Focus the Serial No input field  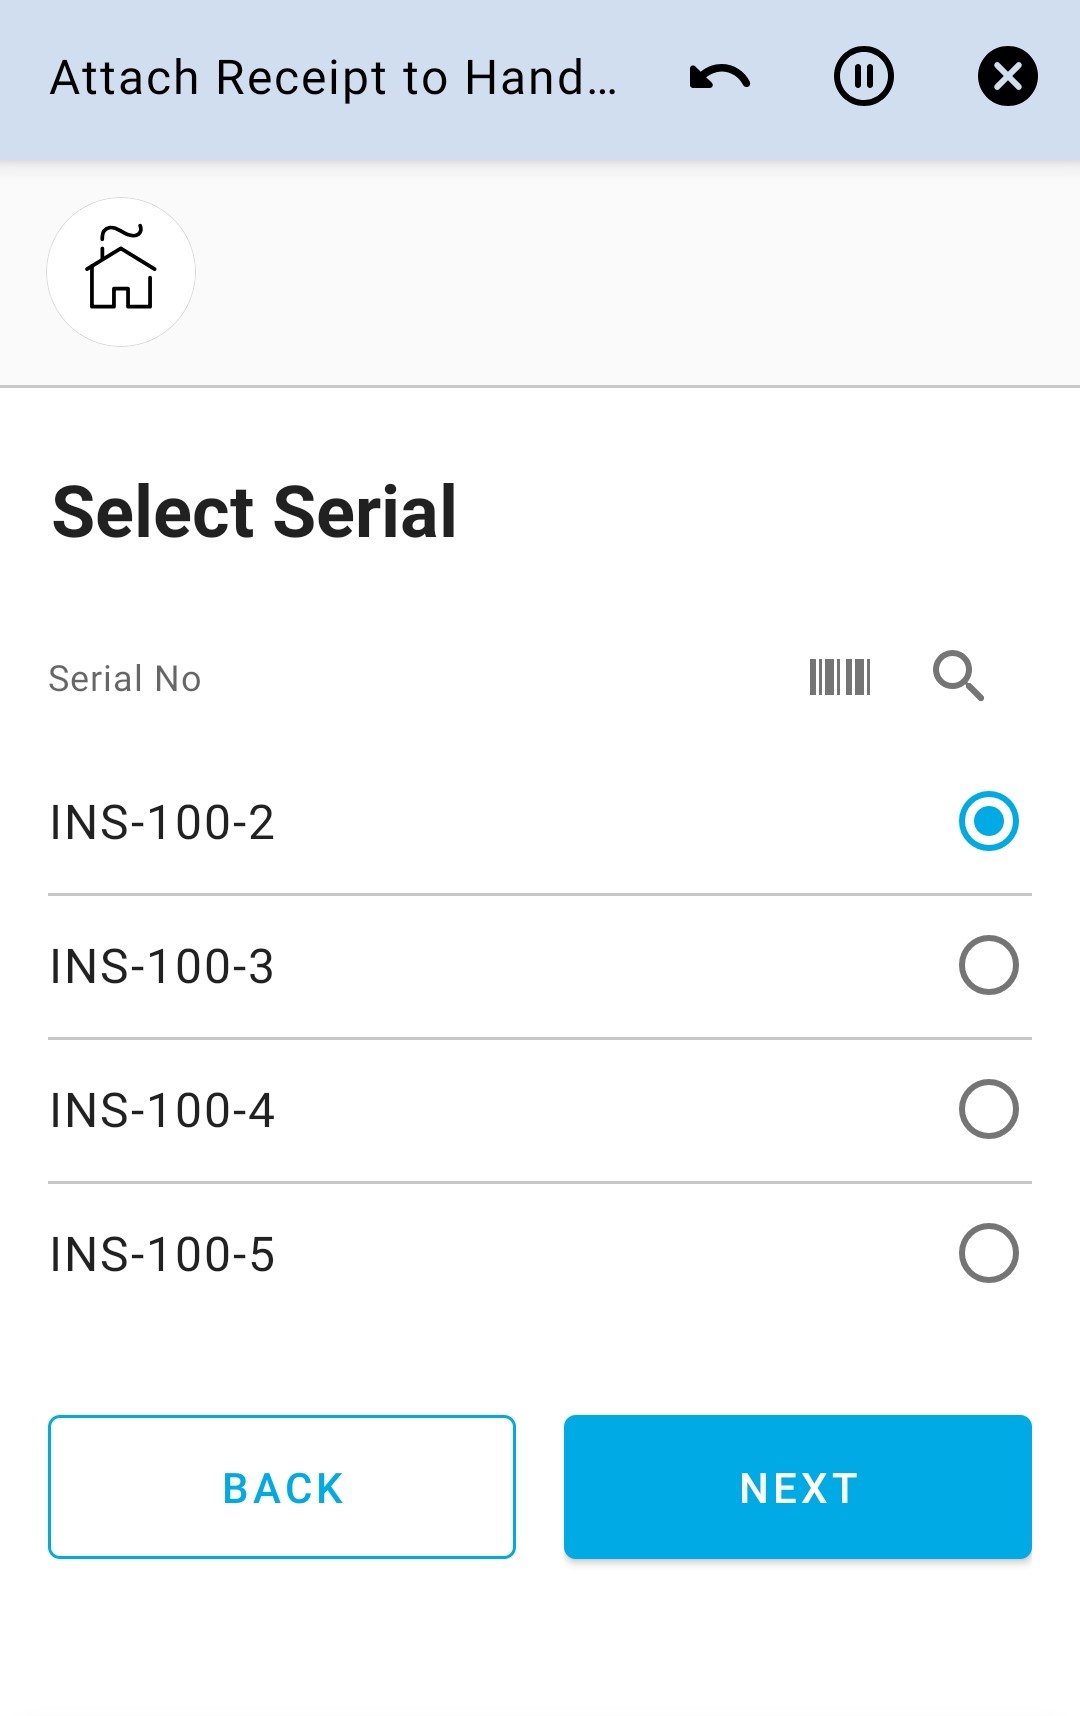point(400,679)
